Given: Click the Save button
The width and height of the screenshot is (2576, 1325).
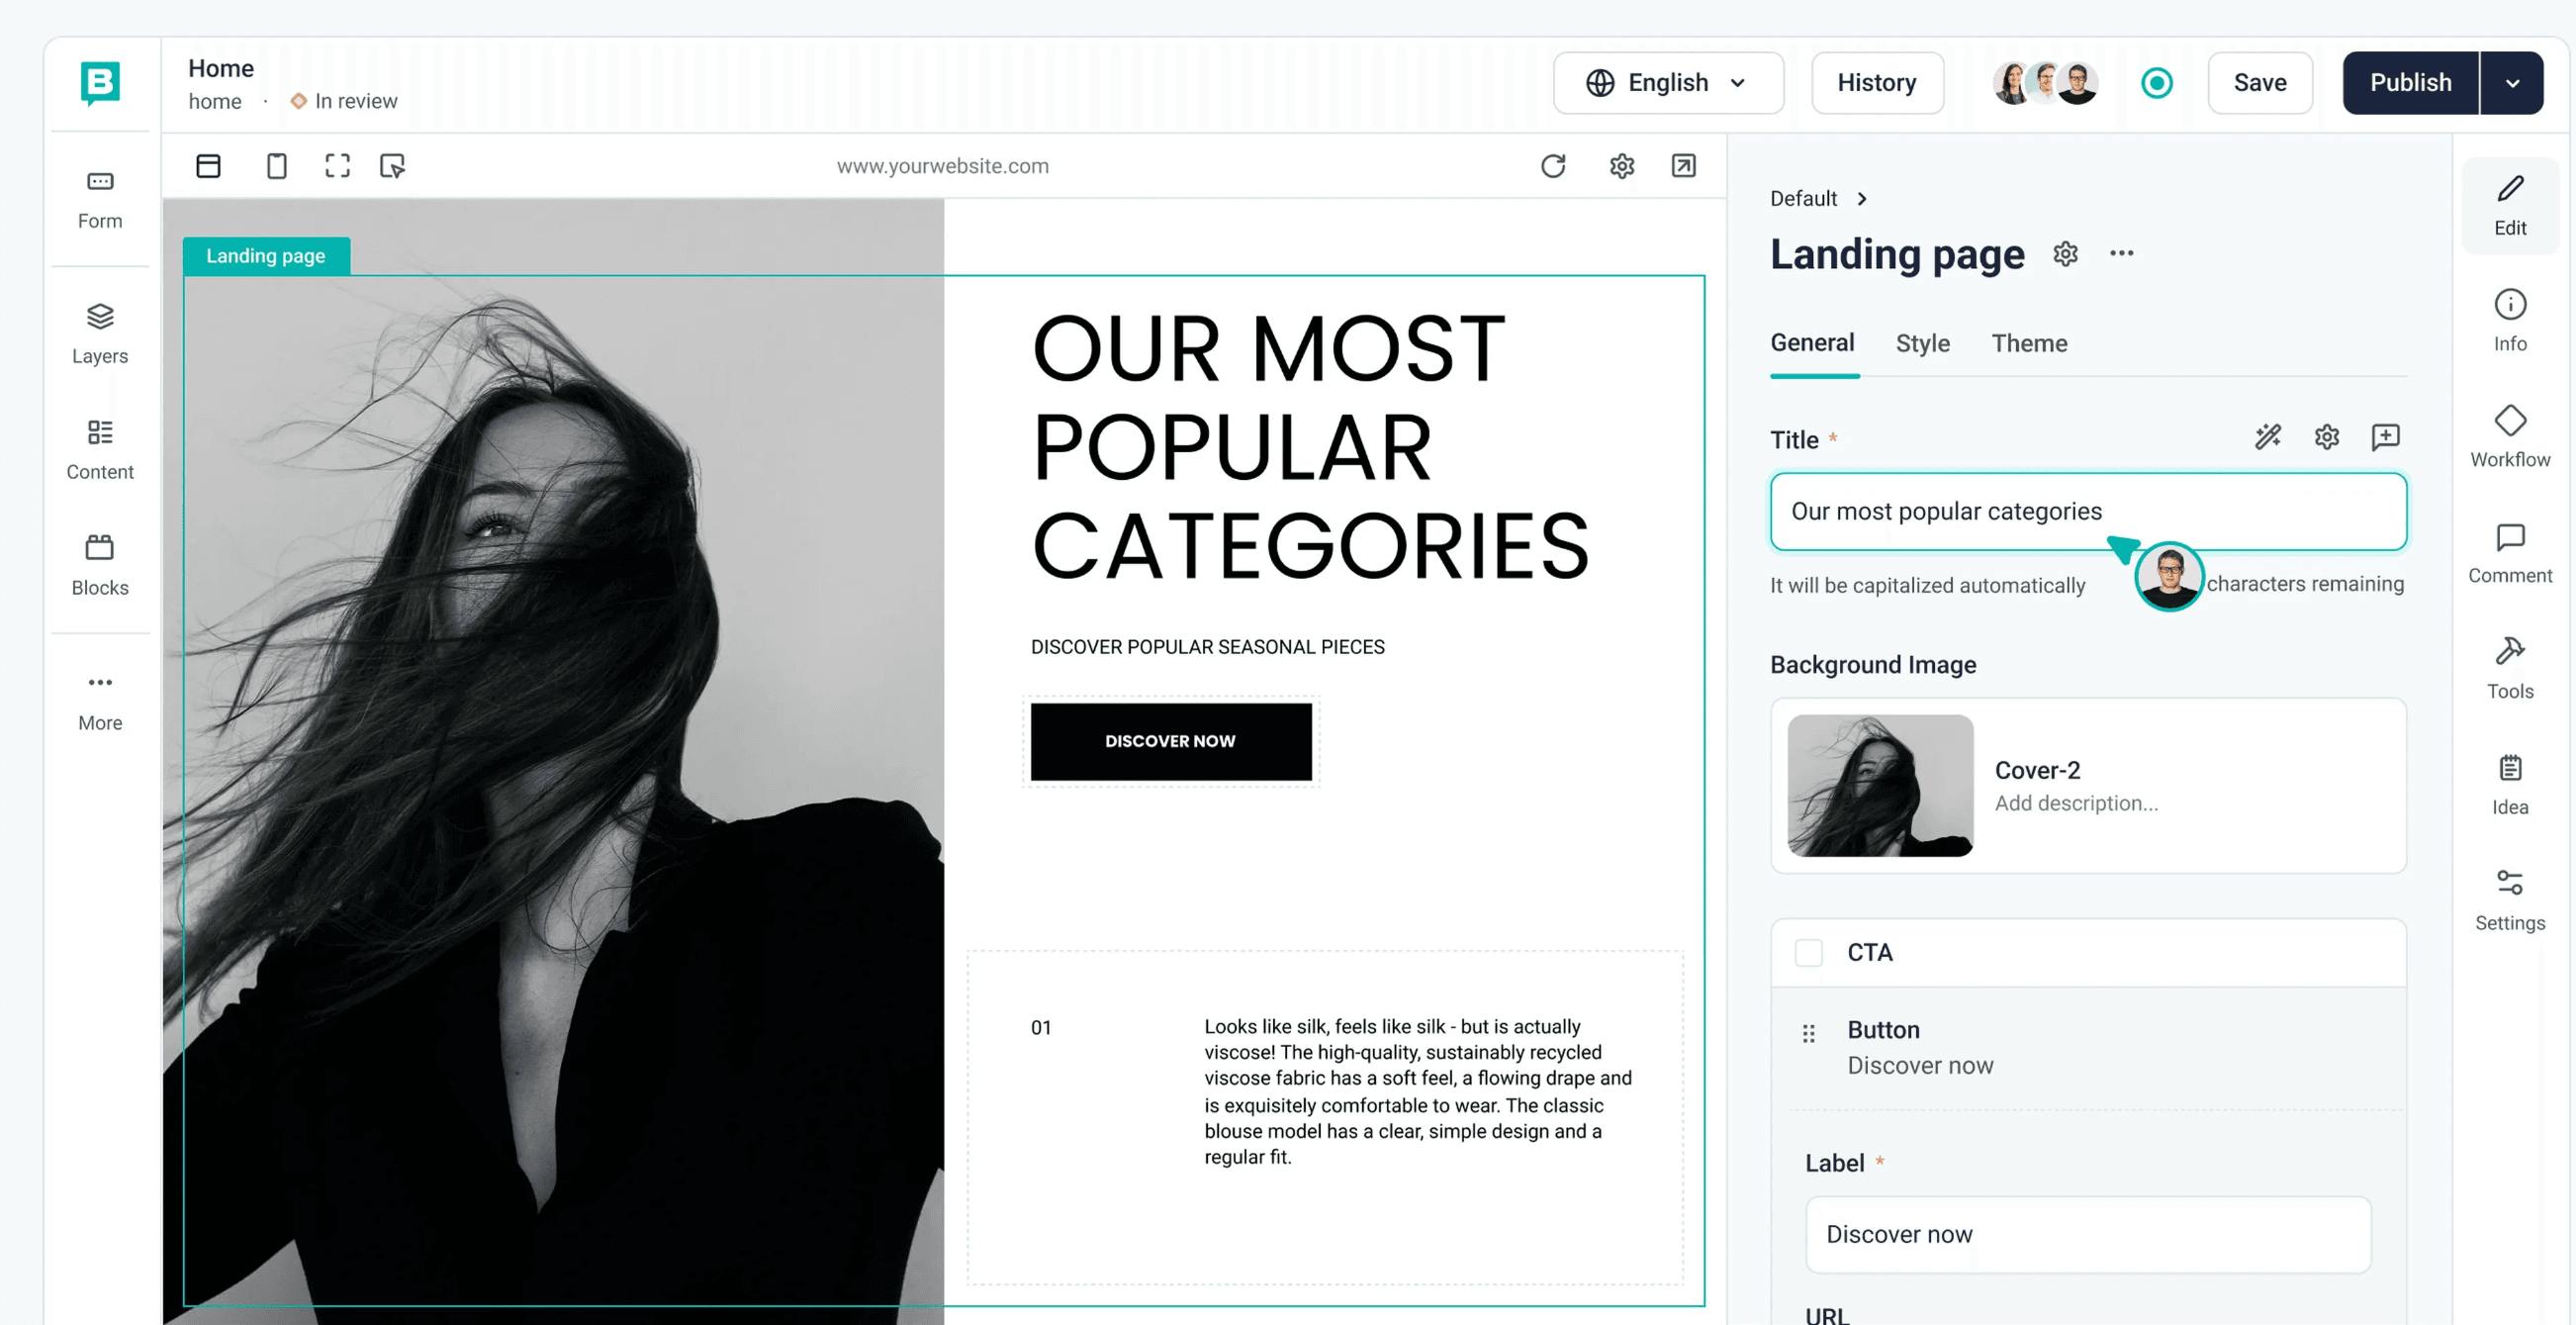Looking at the screenshot, I should [2260, 83].
